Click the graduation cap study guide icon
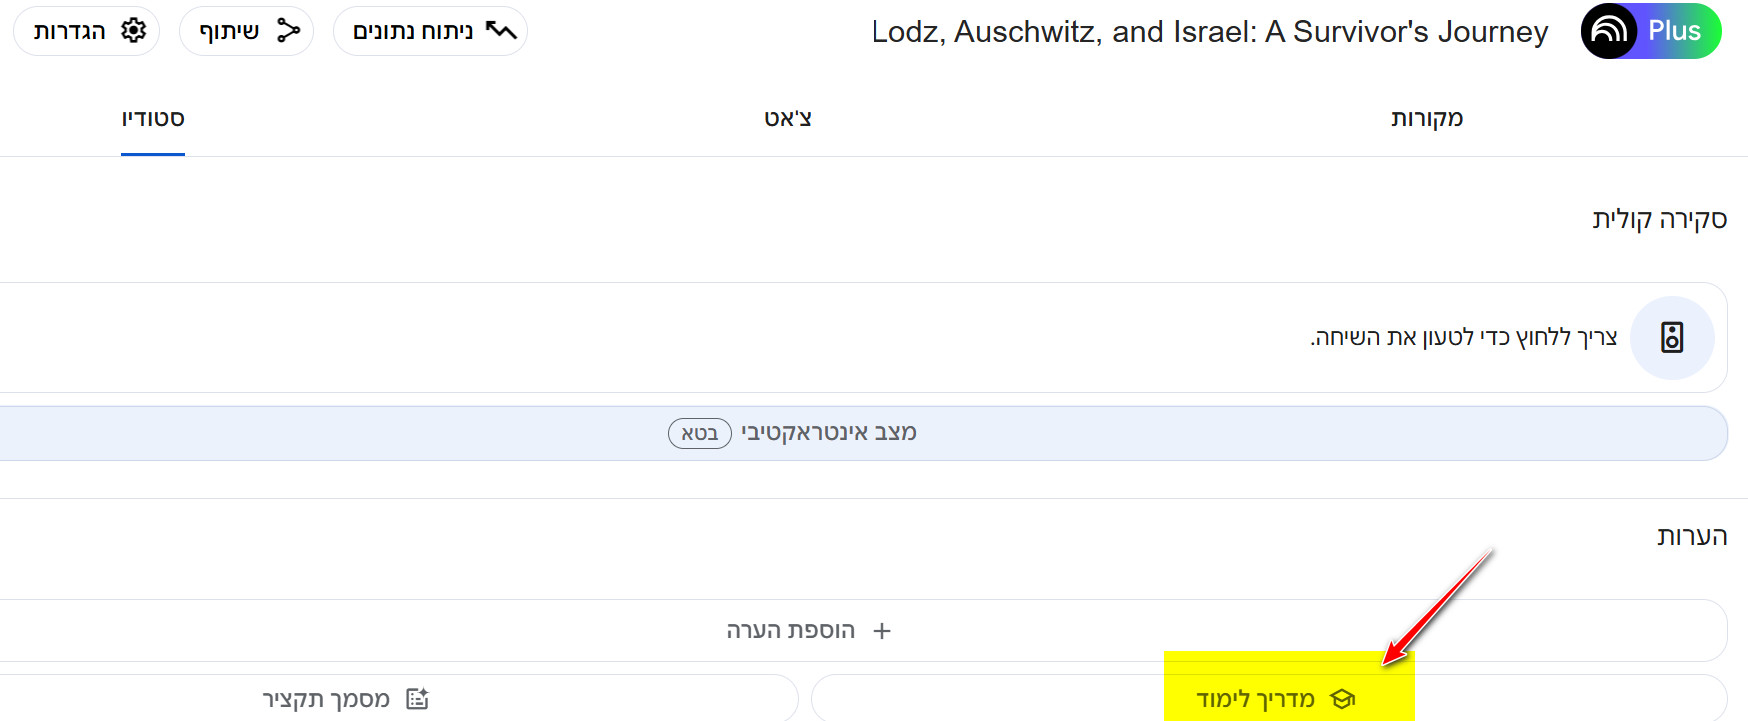This screenshot has height=721, width=1748. tap(1343, 699)
